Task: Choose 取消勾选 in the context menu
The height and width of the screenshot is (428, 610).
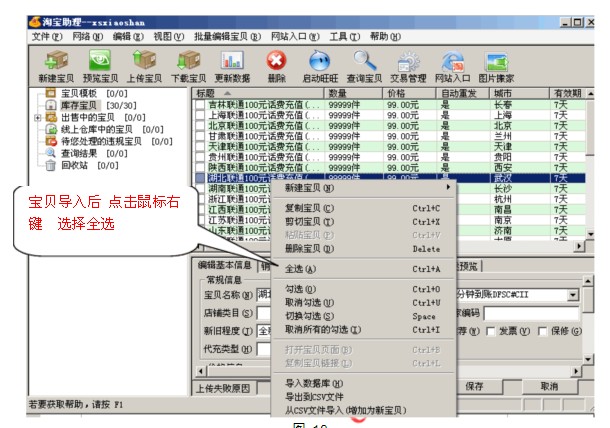Action: [x=364, y=303]
